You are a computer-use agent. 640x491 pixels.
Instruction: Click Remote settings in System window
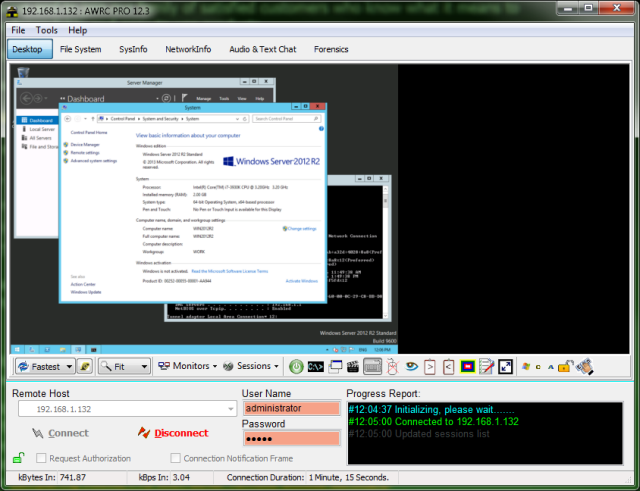85,153
